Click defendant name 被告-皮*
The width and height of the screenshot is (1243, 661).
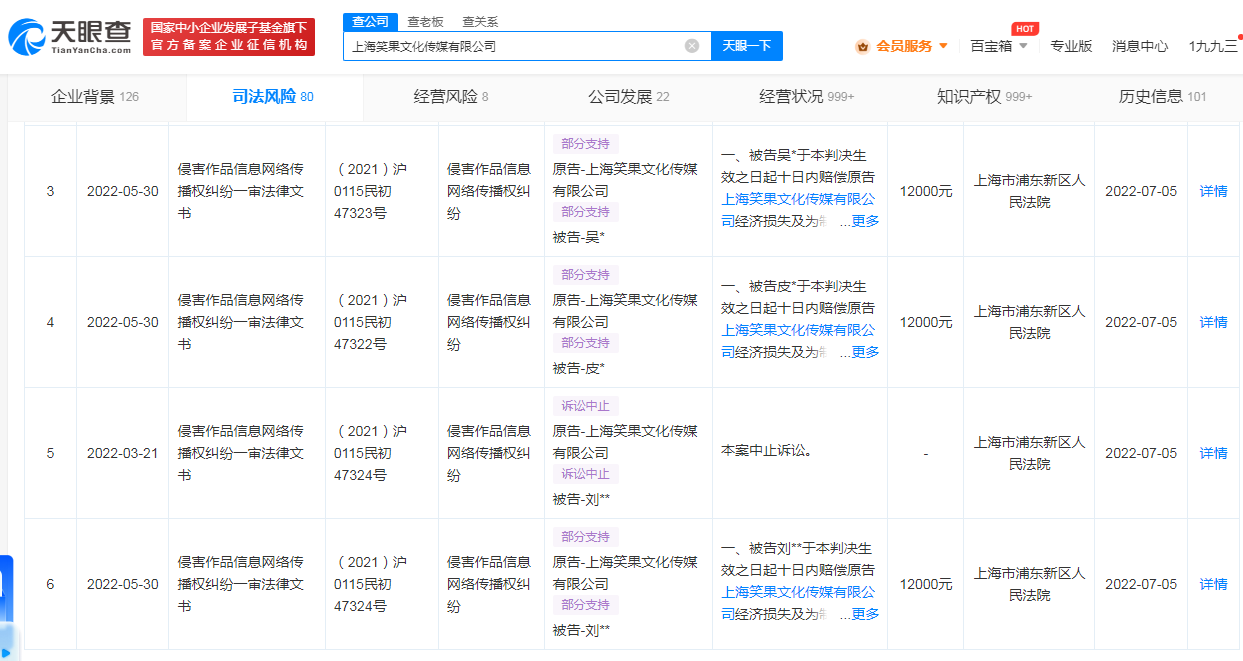579,368
